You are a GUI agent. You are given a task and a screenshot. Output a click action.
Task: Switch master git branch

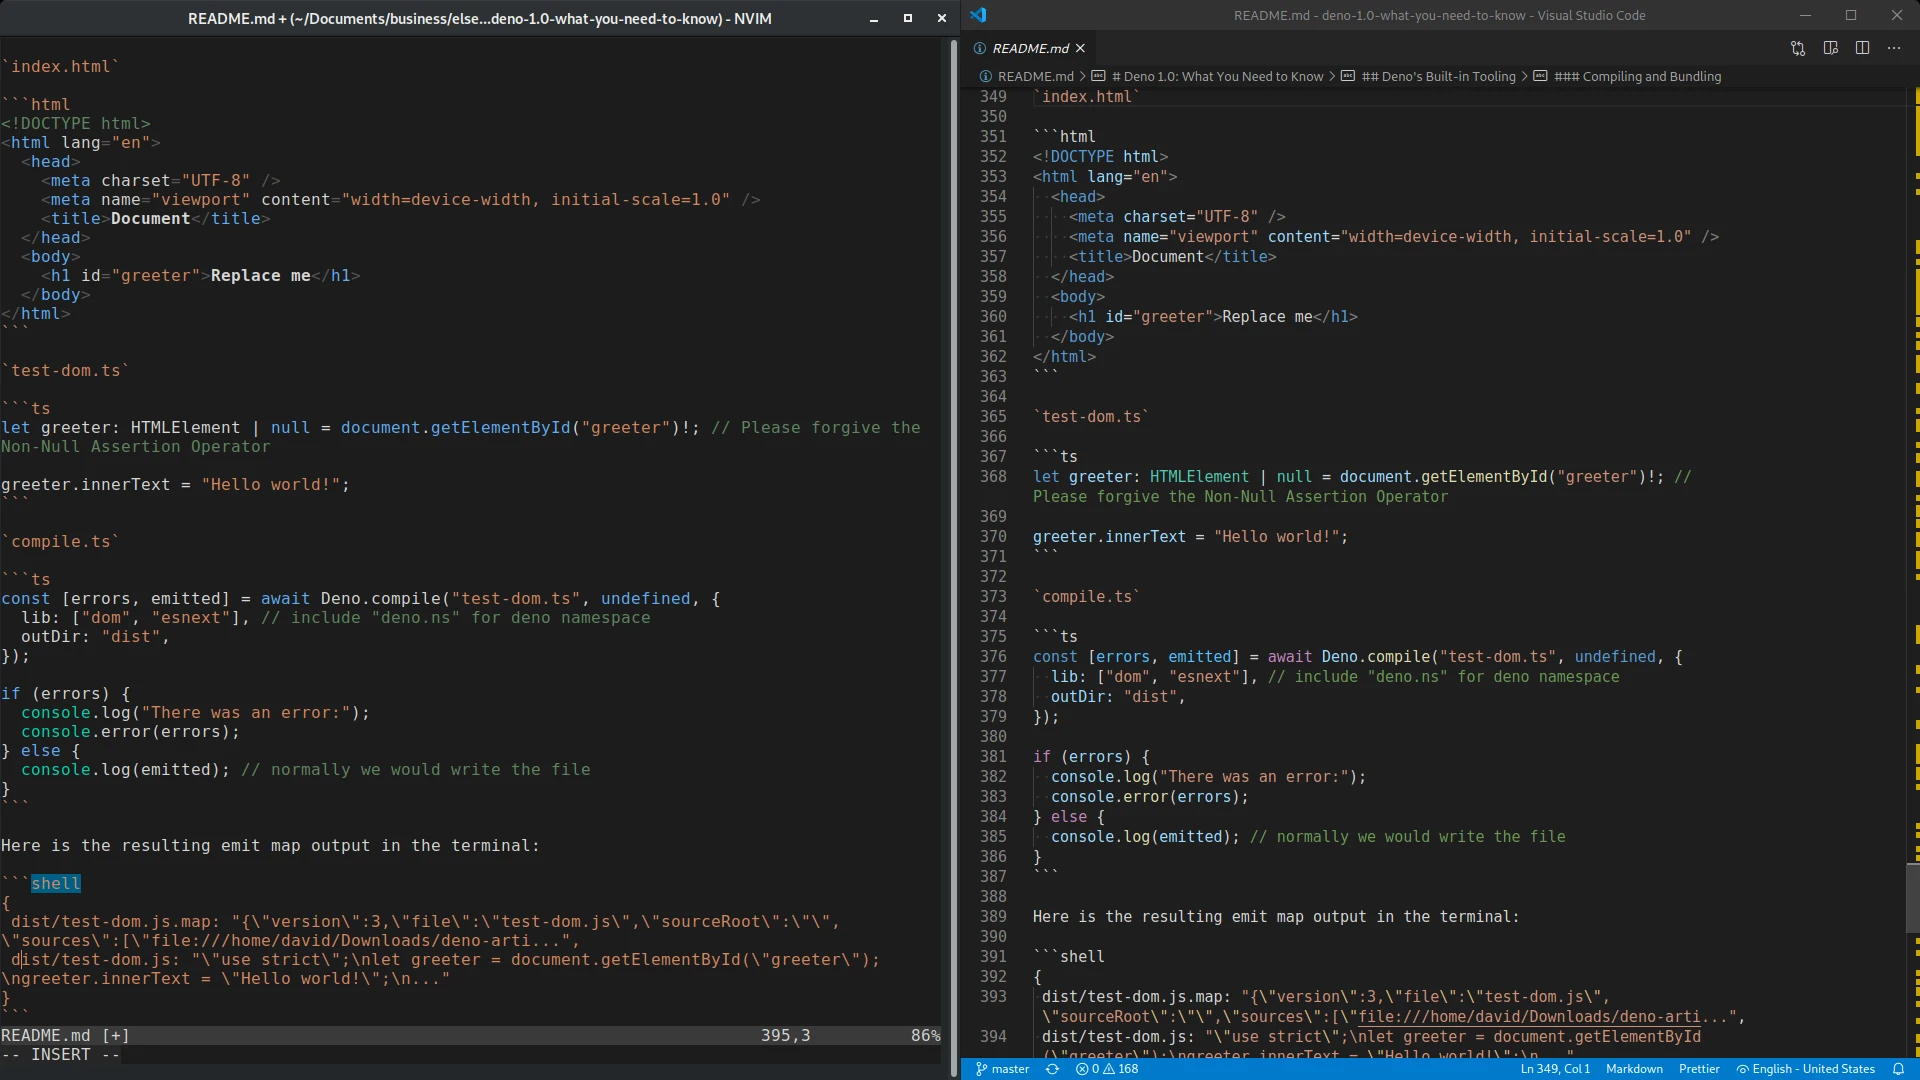[1002, 1069]
